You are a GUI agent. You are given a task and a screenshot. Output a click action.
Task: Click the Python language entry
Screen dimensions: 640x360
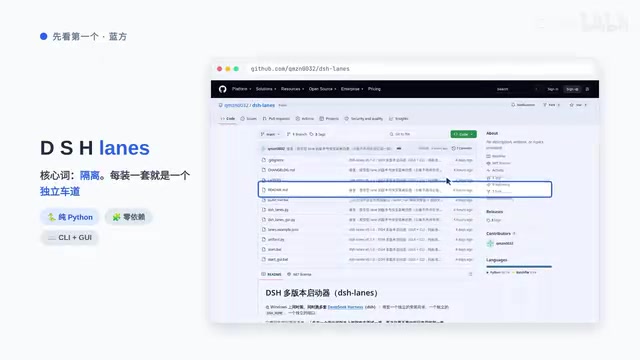pos(498,272)
